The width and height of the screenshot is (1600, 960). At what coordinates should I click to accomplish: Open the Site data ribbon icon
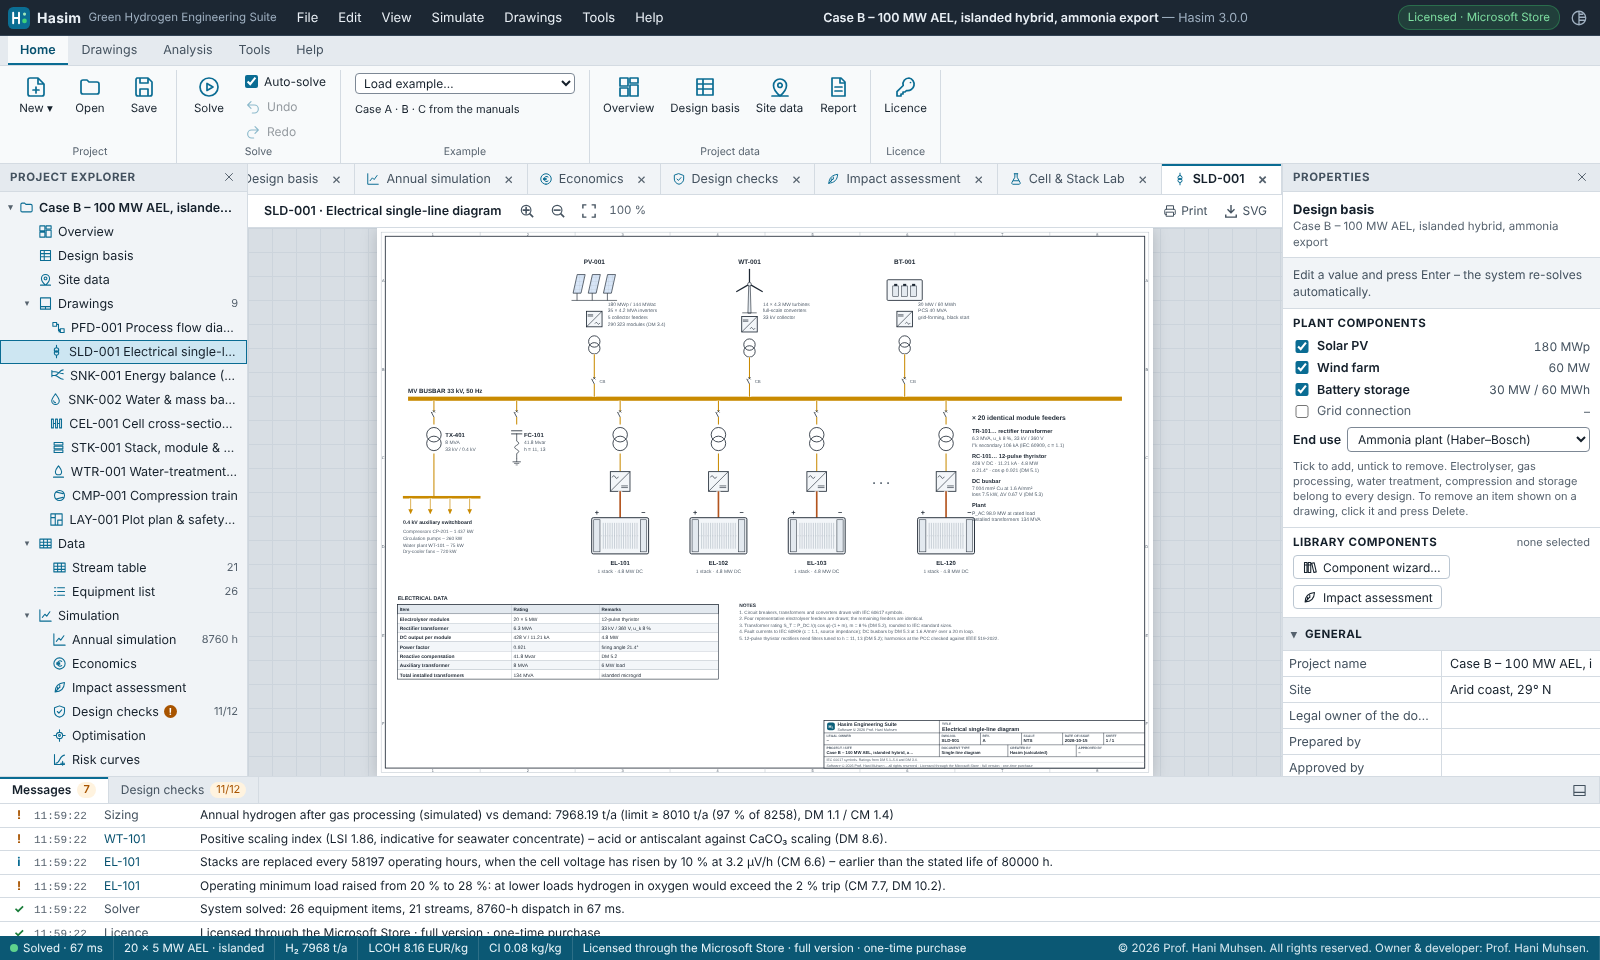pyautogui.click(x=779, y=88)
